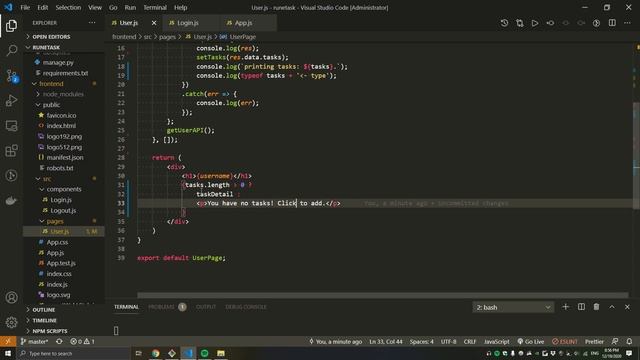Open the Docker whale icon view
The image size is (640, 360).
11,200
